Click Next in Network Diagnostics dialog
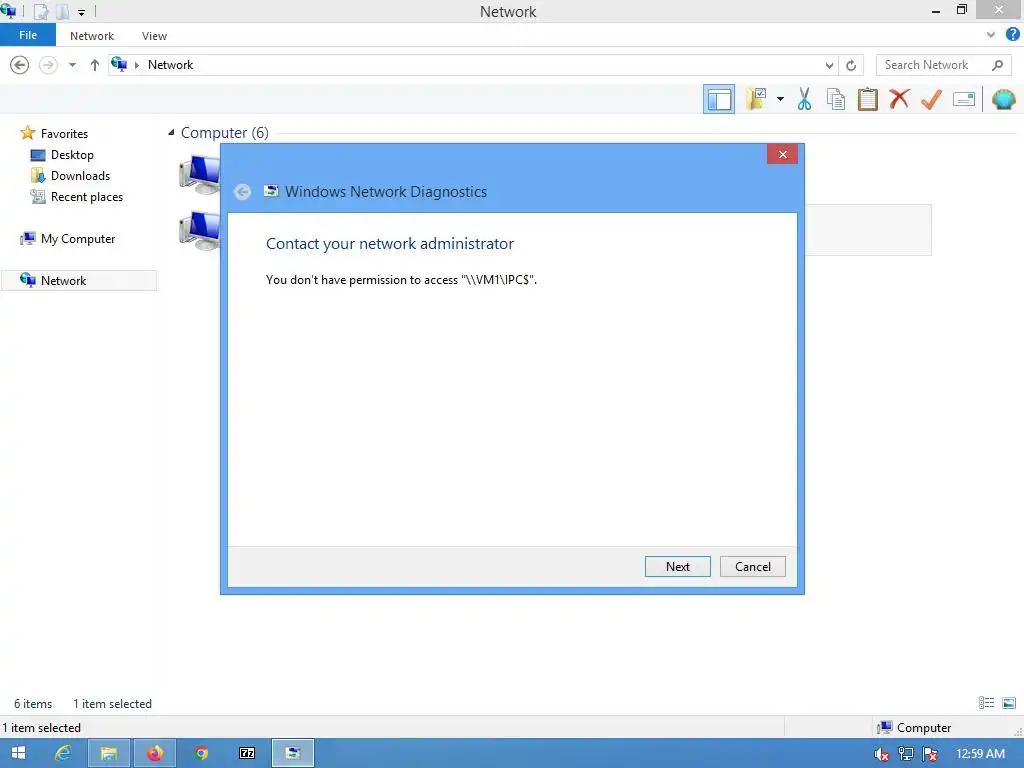The image size is (1024, 768). (677, 567)
